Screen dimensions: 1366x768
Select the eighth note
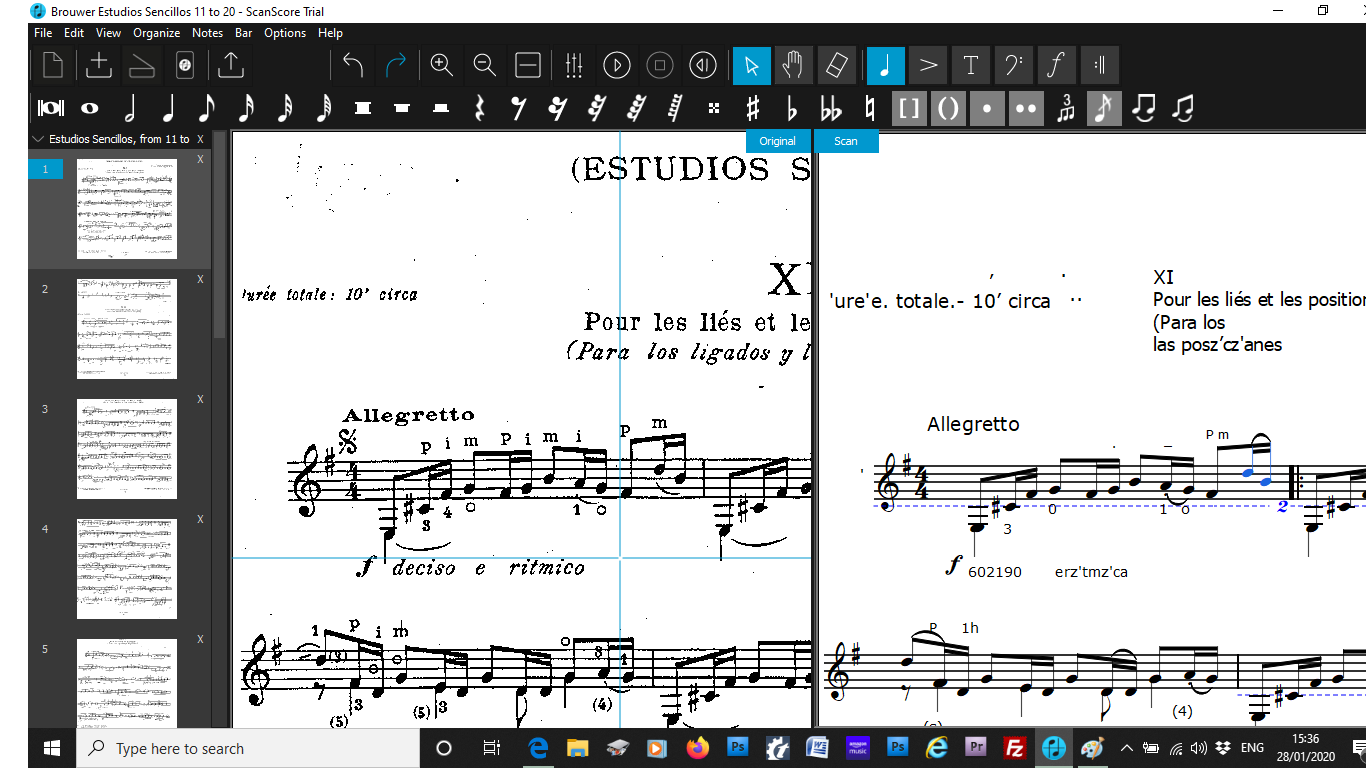[207, 108]
